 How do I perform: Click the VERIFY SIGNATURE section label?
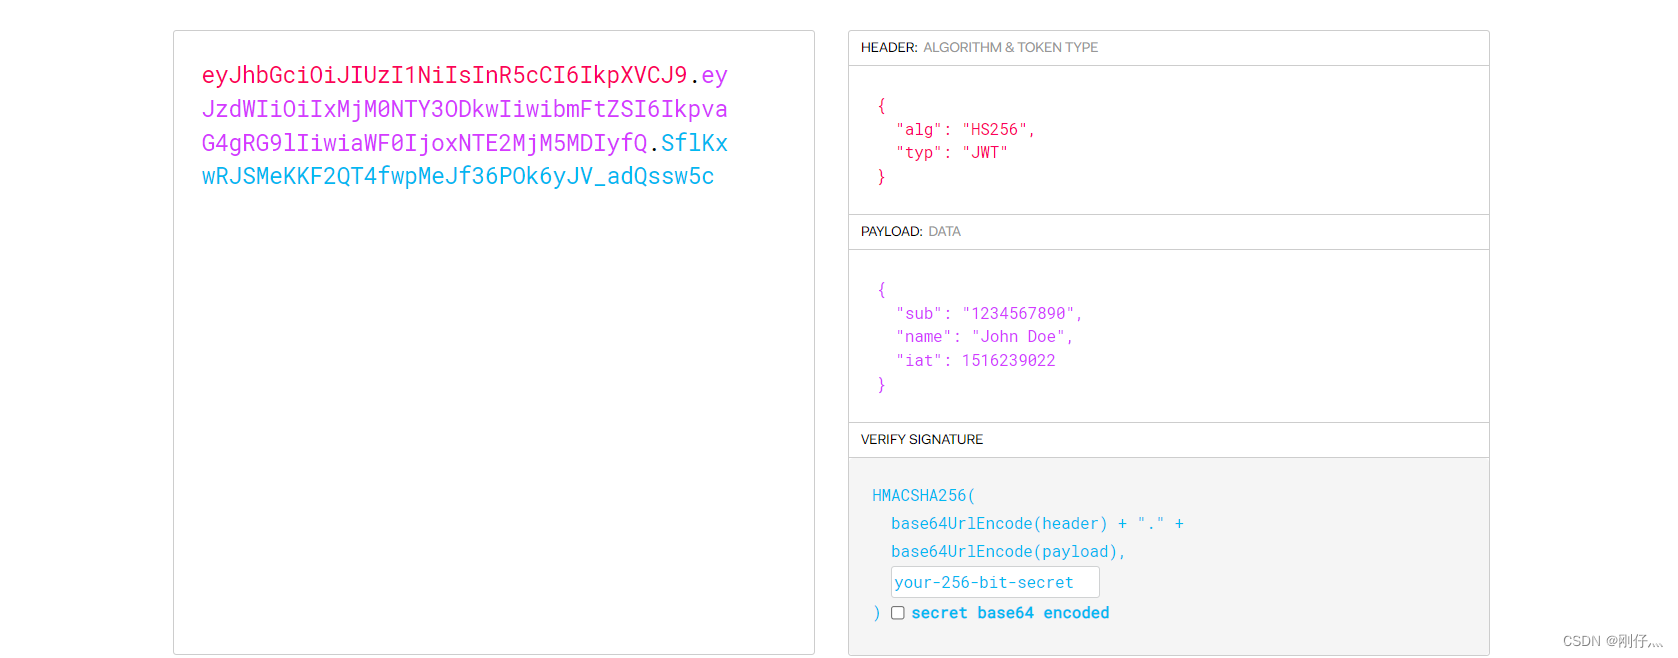(922, 439)
